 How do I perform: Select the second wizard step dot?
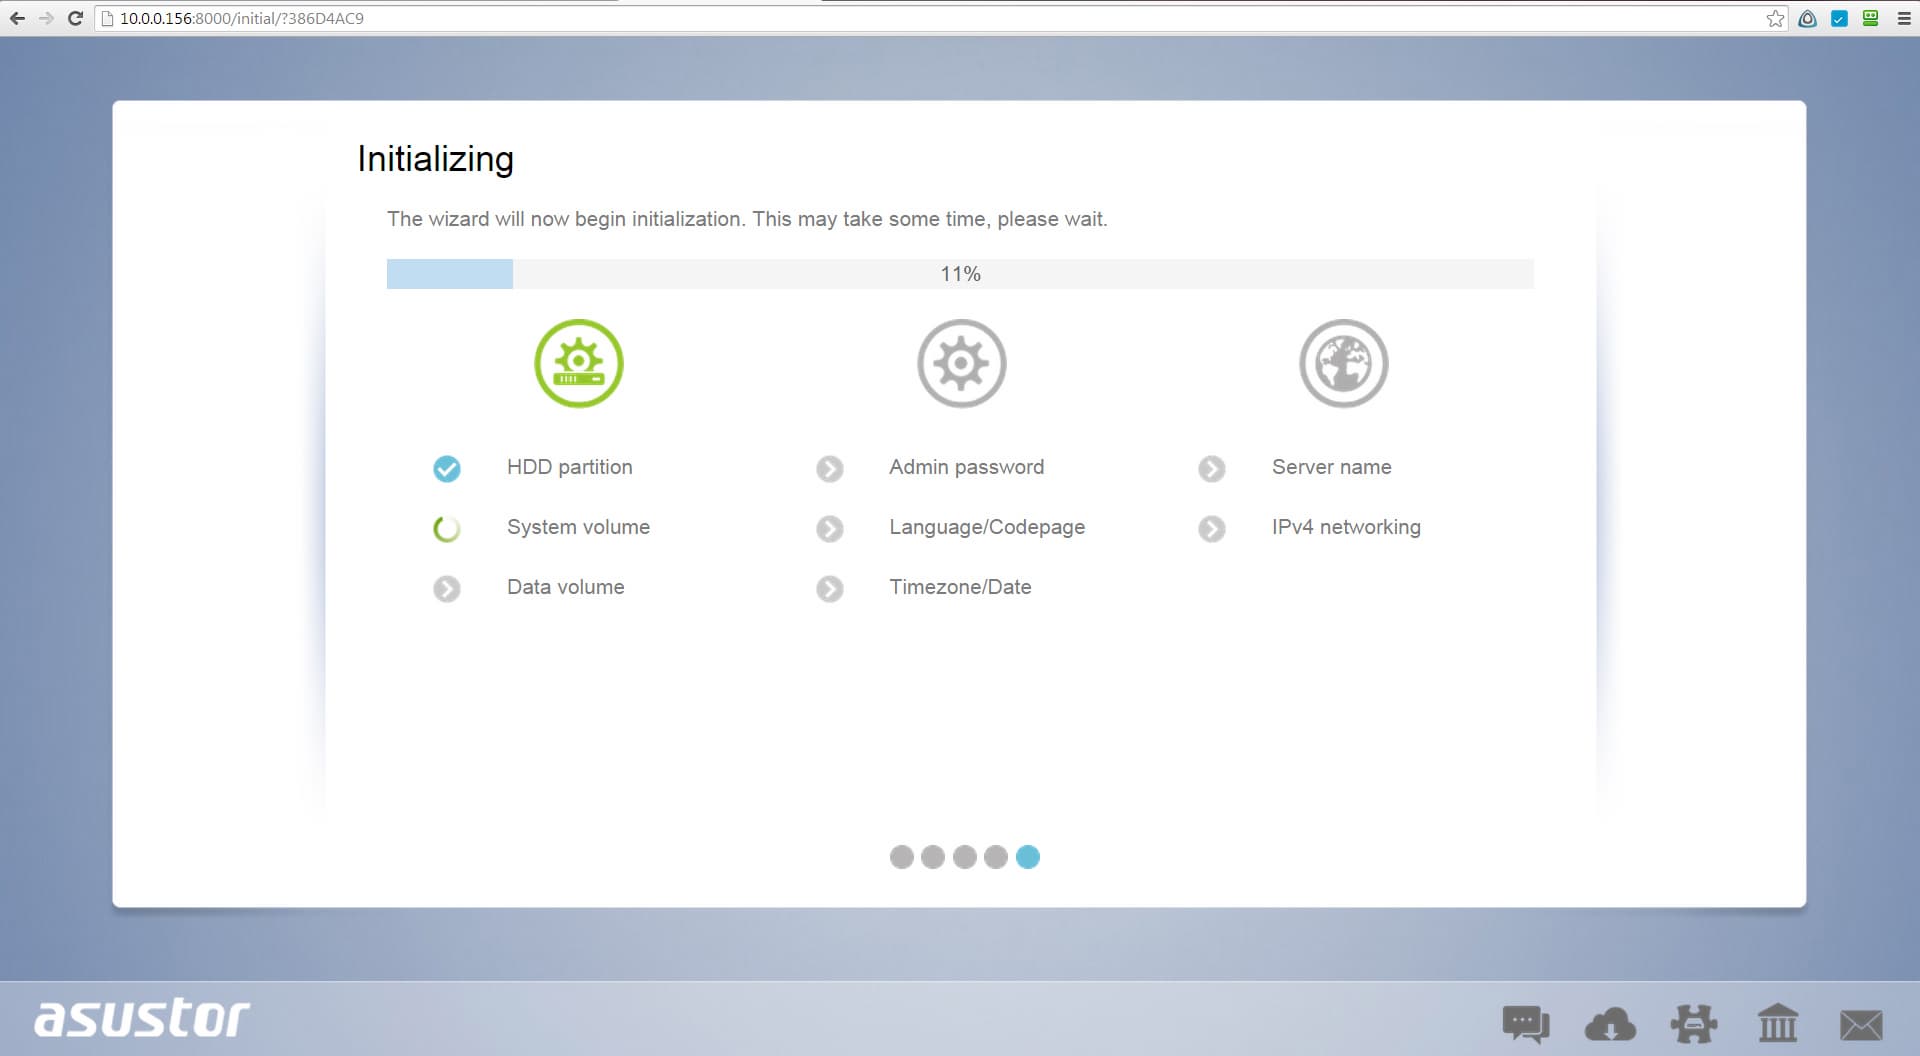[933, 857]
